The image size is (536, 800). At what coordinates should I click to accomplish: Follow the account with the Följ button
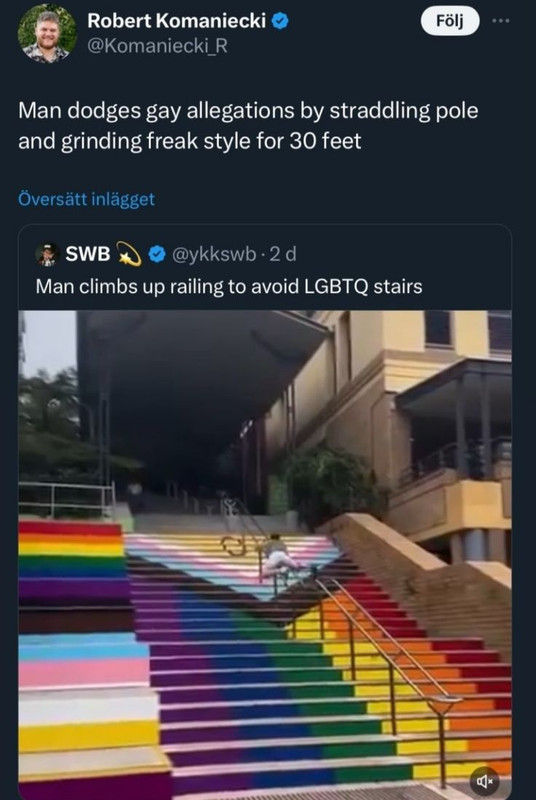pos(450,21)
